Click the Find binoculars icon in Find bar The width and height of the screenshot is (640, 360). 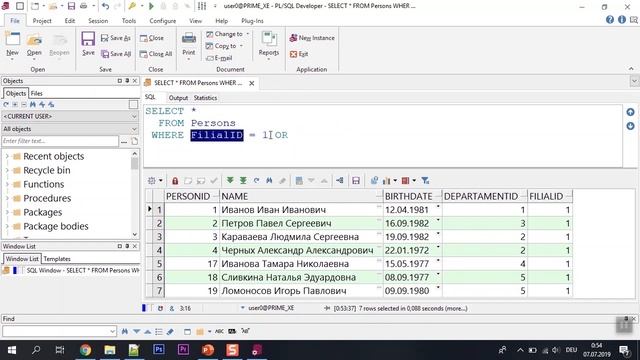point(124,331)
